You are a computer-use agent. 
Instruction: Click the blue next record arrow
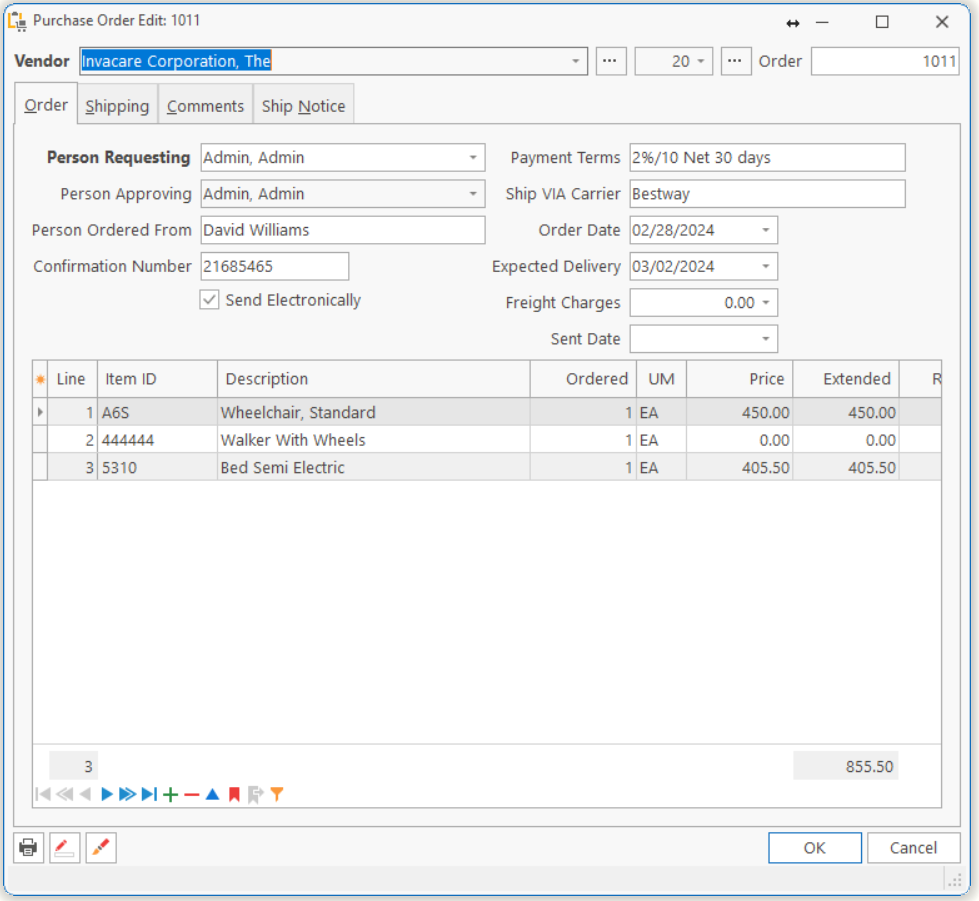point(107,794)
